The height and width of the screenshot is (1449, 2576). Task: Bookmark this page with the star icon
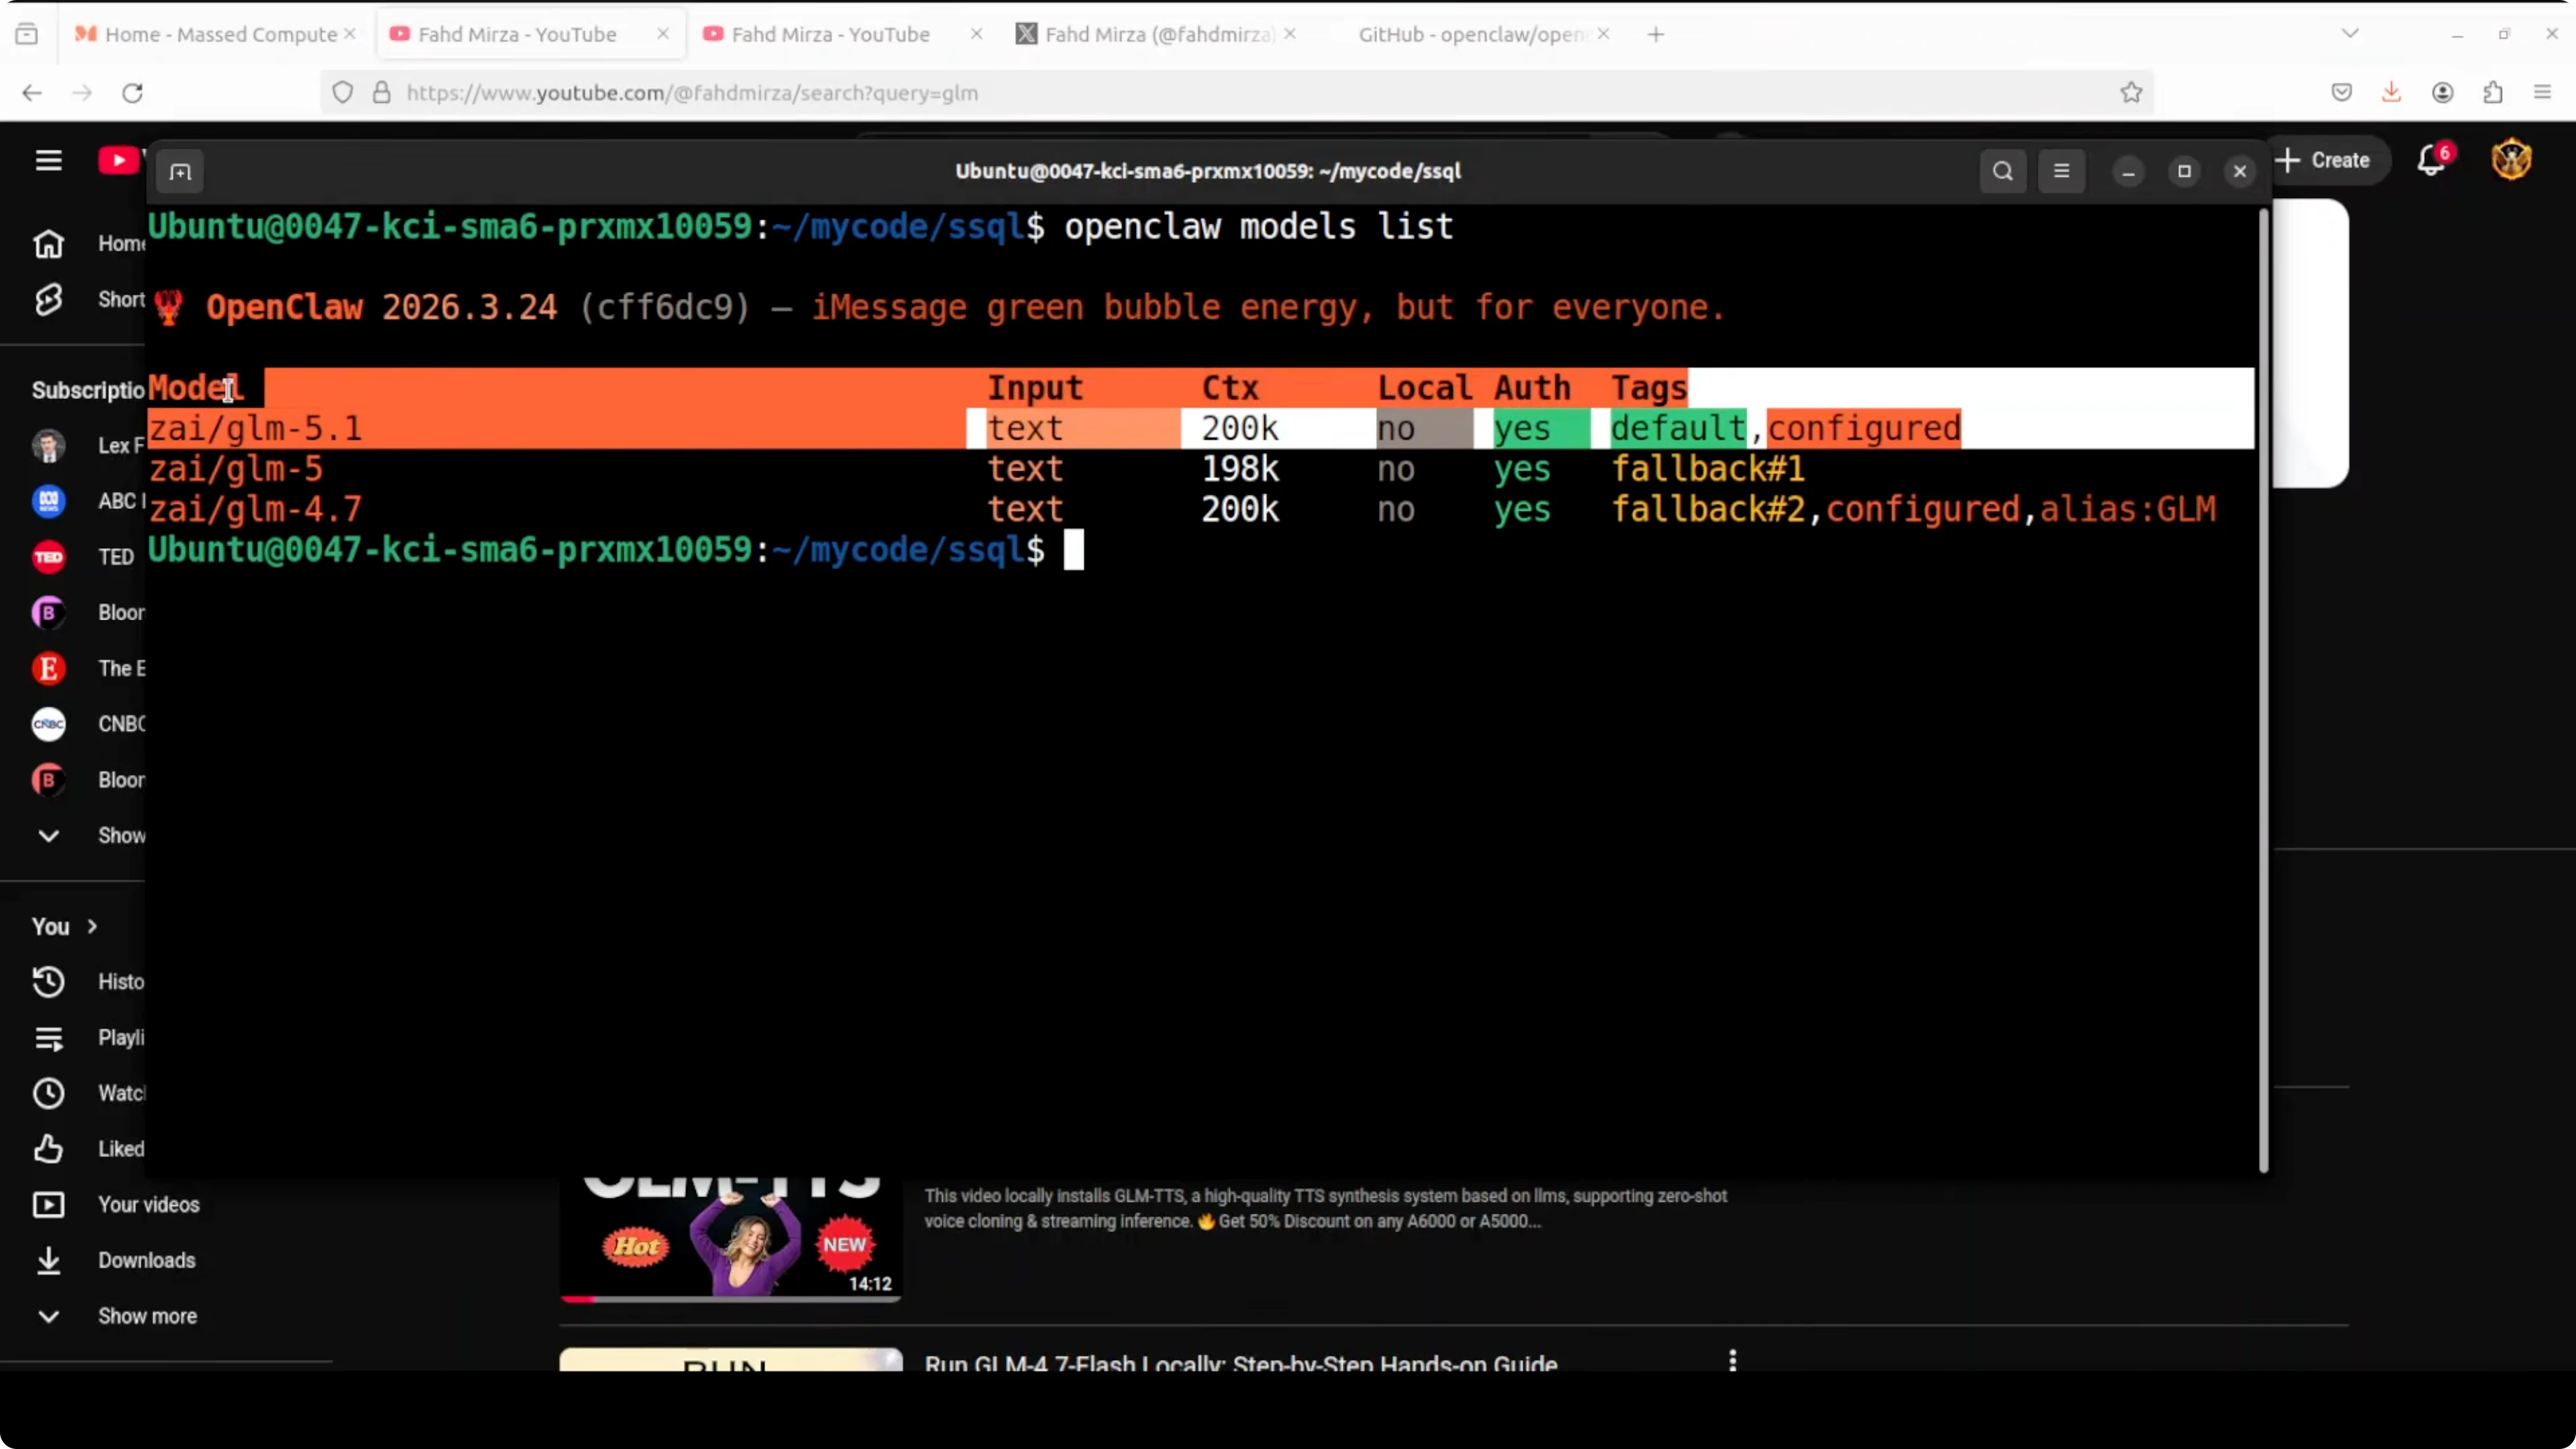(x=2131, y=92)
